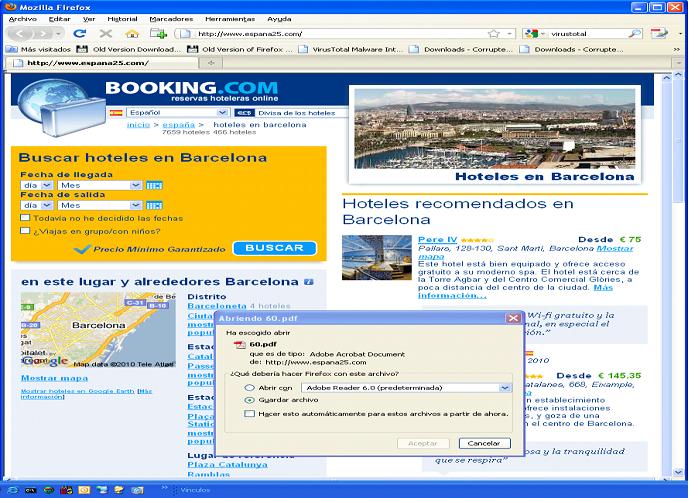Open the arrival date calendar icon
Viewport: 689px width, 498px height.
click(154, 185)
